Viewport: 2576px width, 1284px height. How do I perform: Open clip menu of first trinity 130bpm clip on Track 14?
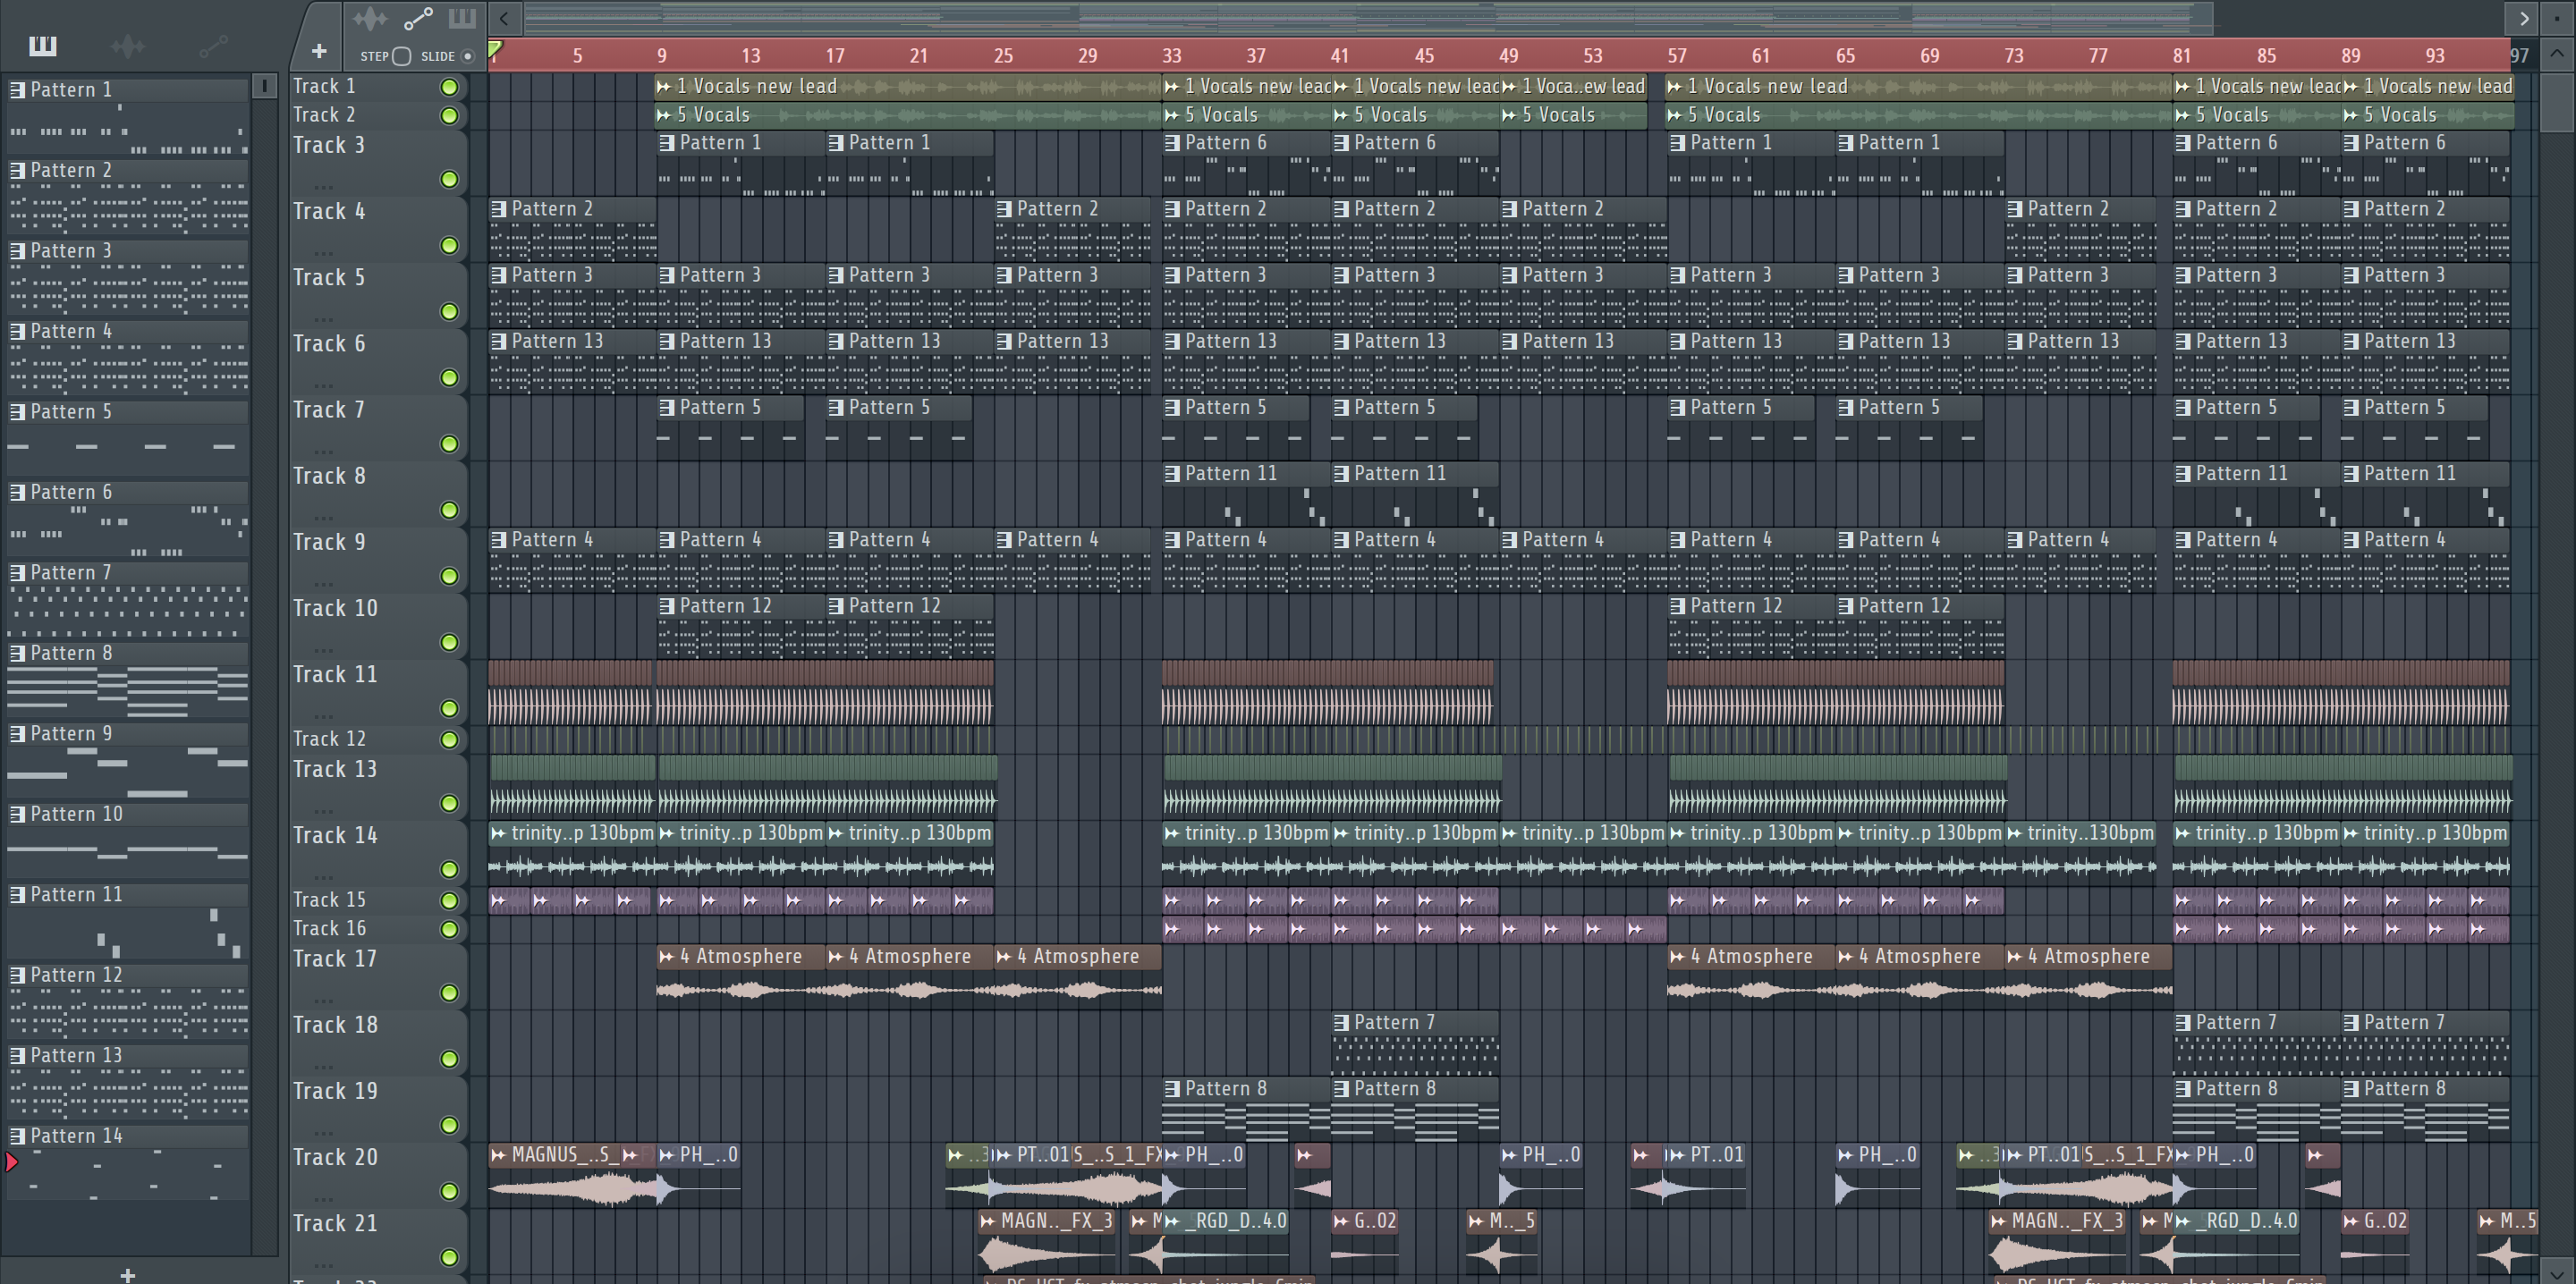tap(498, 833)
